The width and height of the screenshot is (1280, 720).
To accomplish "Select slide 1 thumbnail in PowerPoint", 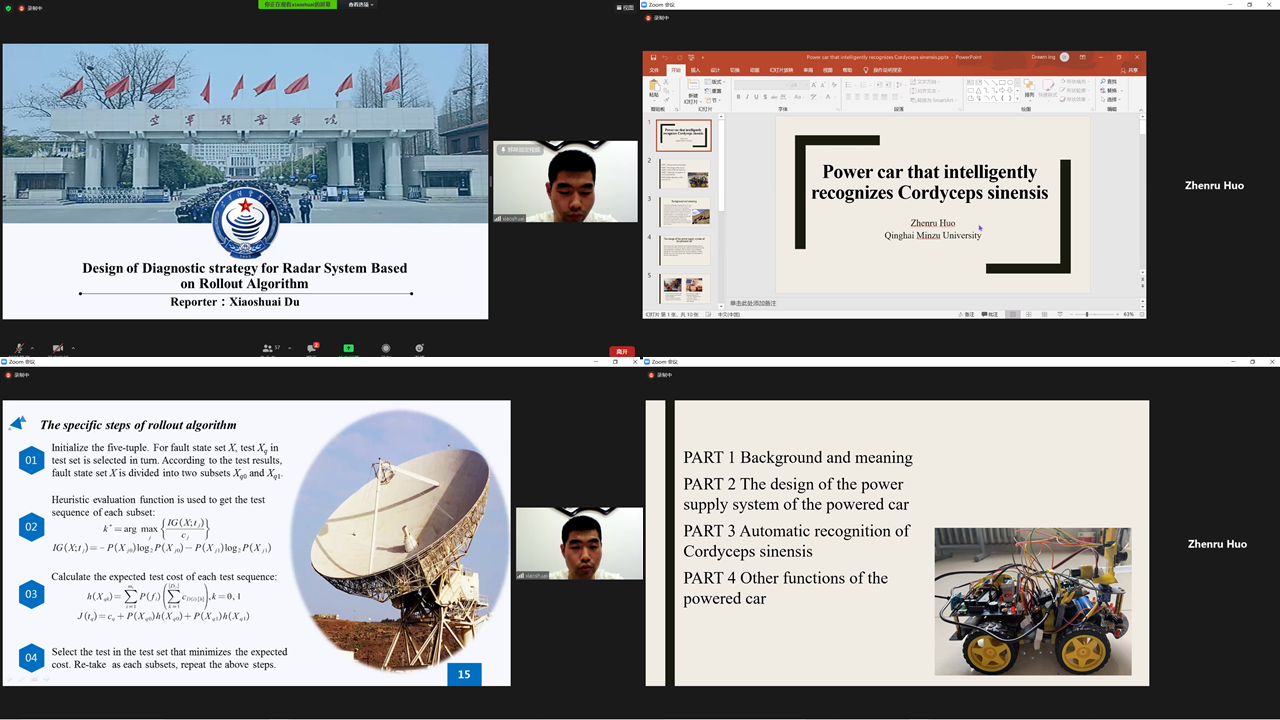I will [684, 136].
